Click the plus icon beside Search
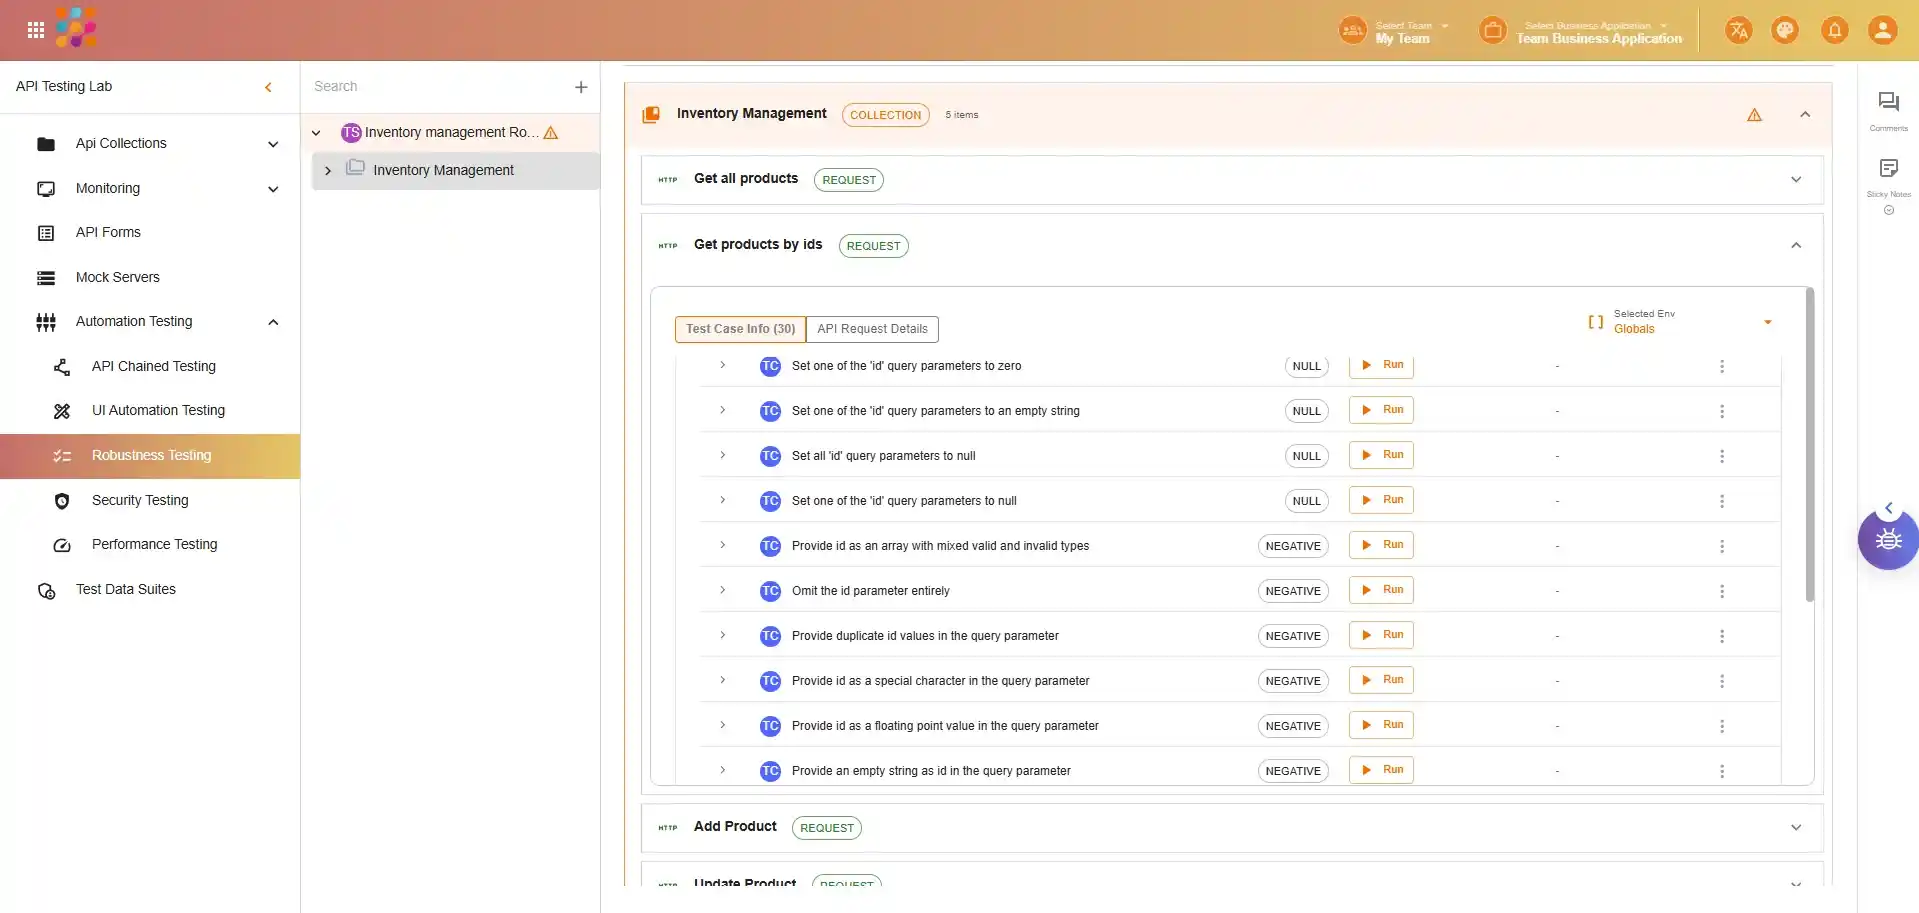This screenshot has width=1919, height=913. coord(581,87)
